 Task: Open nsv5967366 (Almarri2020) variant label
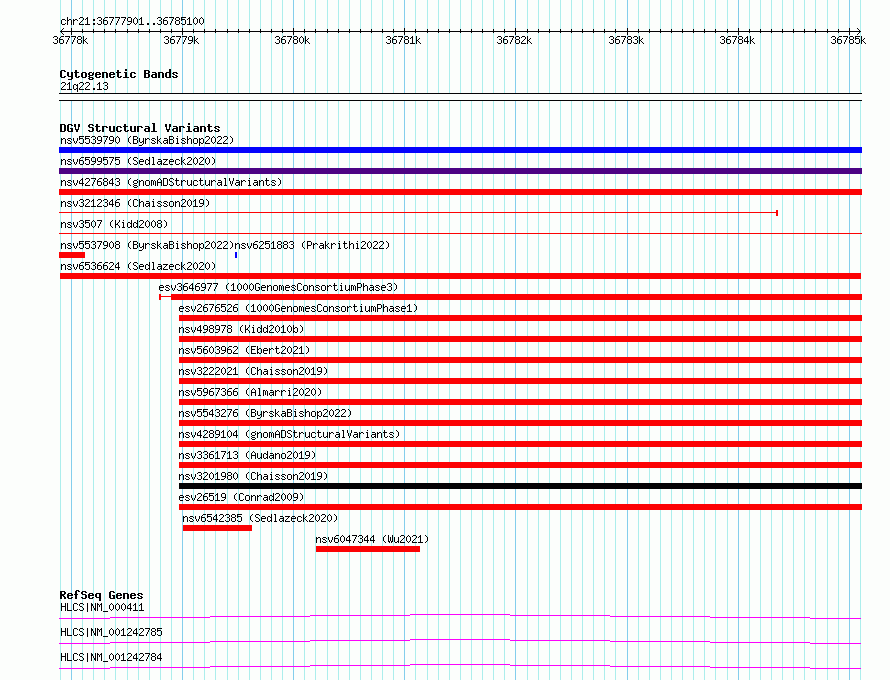(250, 392)
